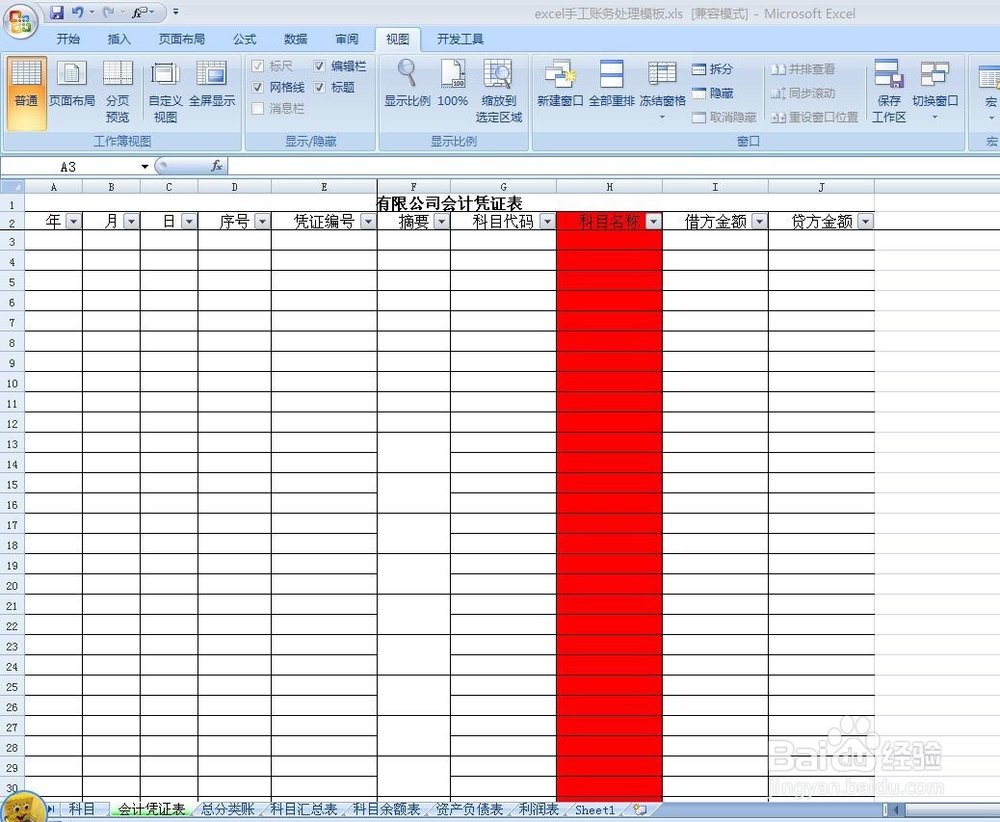The image size is (1000, 822).
Task: Open the 宏 macros button
Action: point(990,89)
